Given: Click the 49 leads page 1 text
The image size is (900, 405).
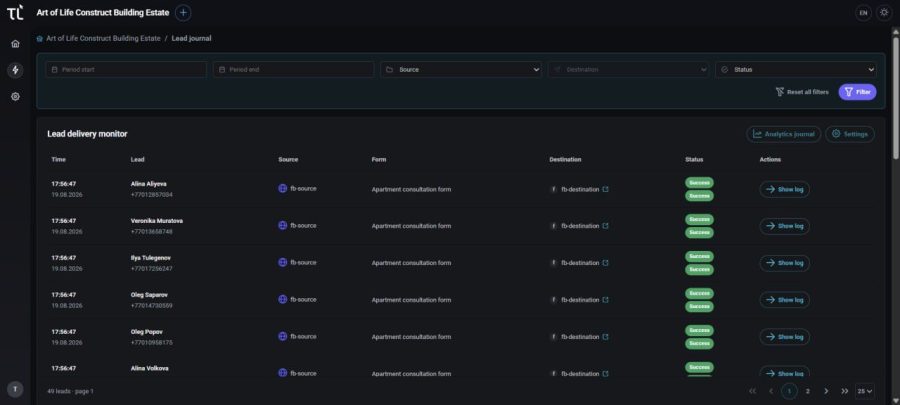Looking at the screenshot, I should [x=70, y=391].
